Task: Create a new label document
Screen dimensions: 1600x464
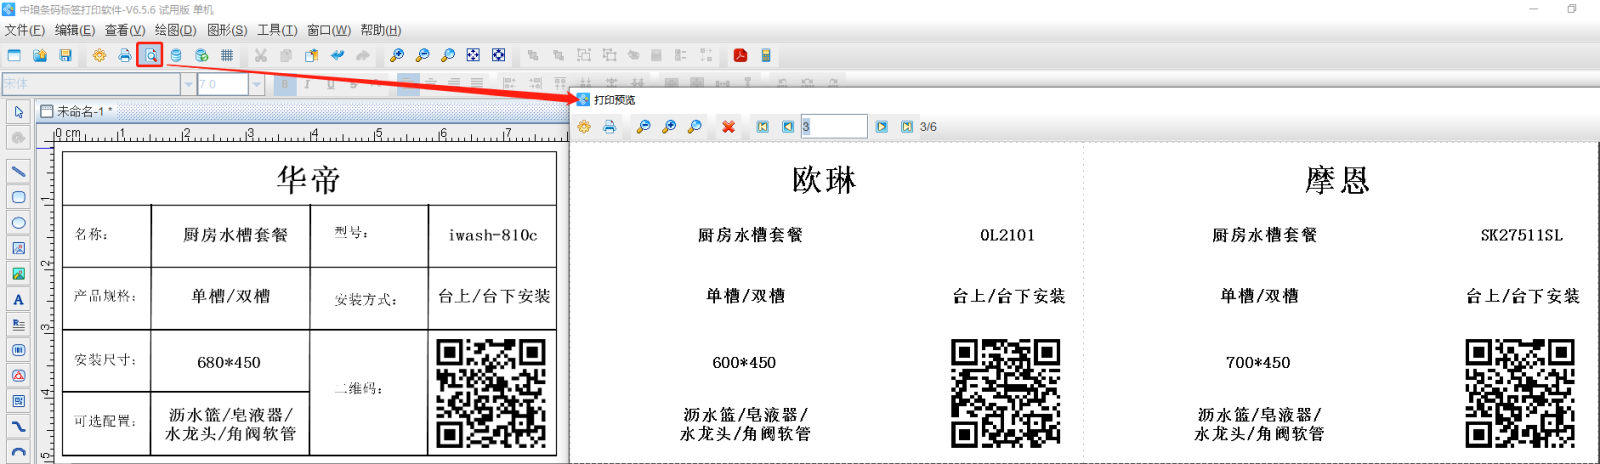Action: pos(14,56)
